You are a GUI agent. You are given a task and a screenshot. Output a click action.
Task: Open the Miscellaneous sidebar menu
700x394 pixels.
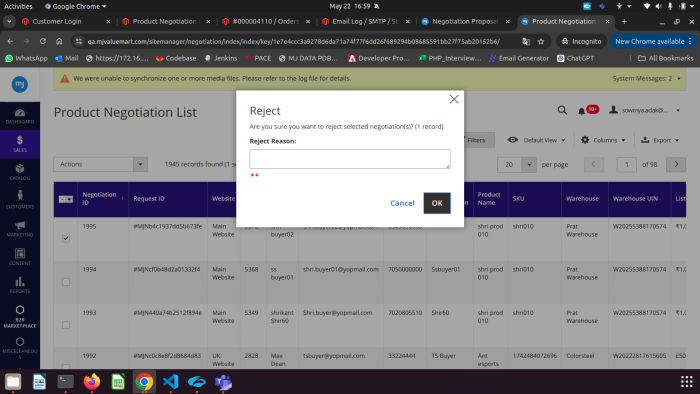pos(20,348)
